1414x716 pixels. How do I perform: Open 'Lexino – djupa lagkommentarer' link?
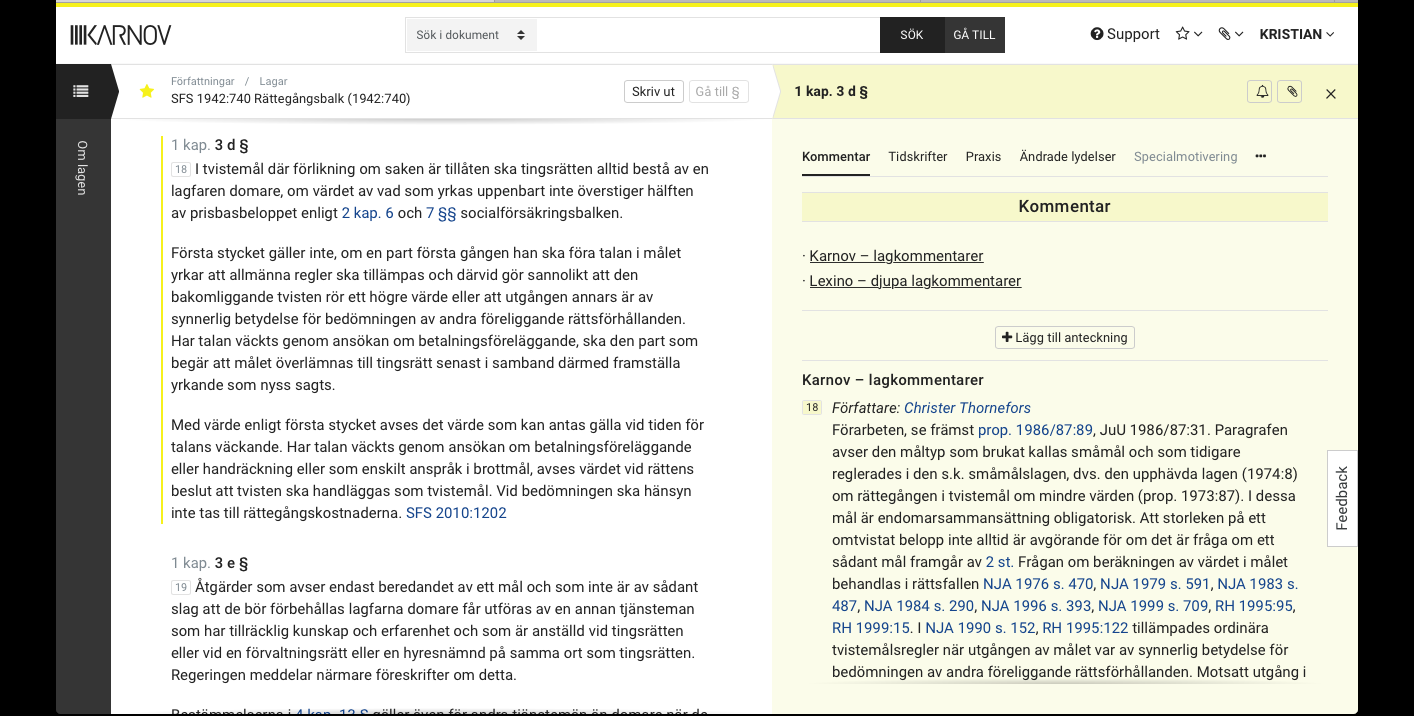pyautogui.click(x=915, y=281)
